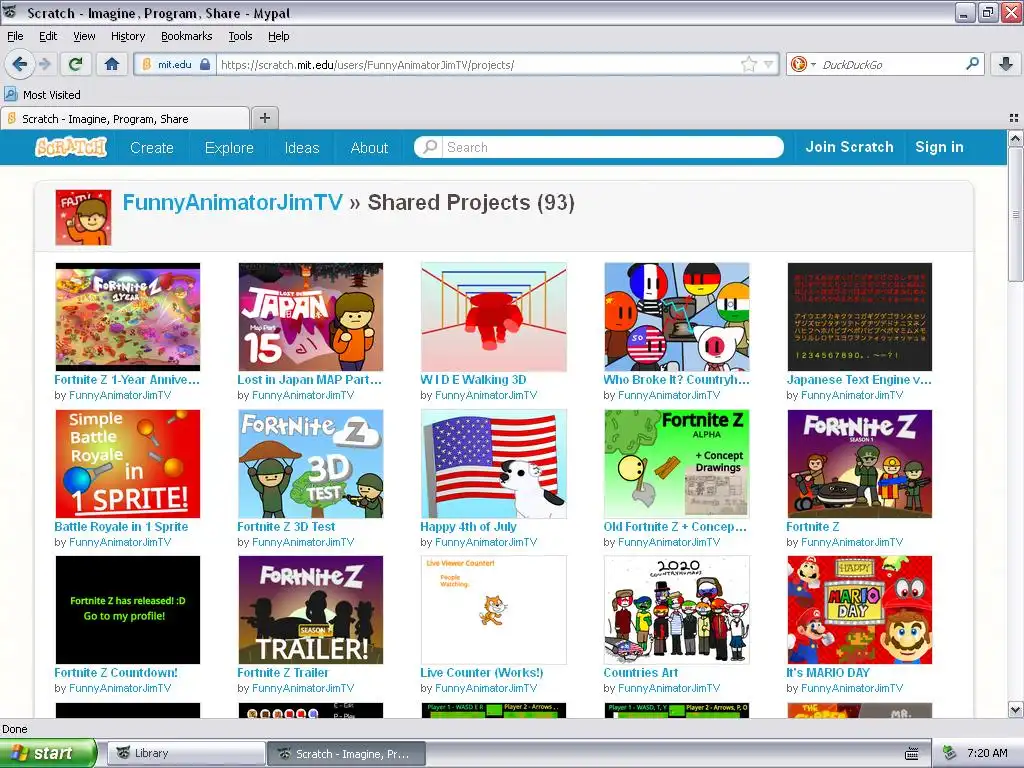Switch to the Library taskbar window
The width and height of the screenshot is (1024, 768).
(x=186, y=753)
